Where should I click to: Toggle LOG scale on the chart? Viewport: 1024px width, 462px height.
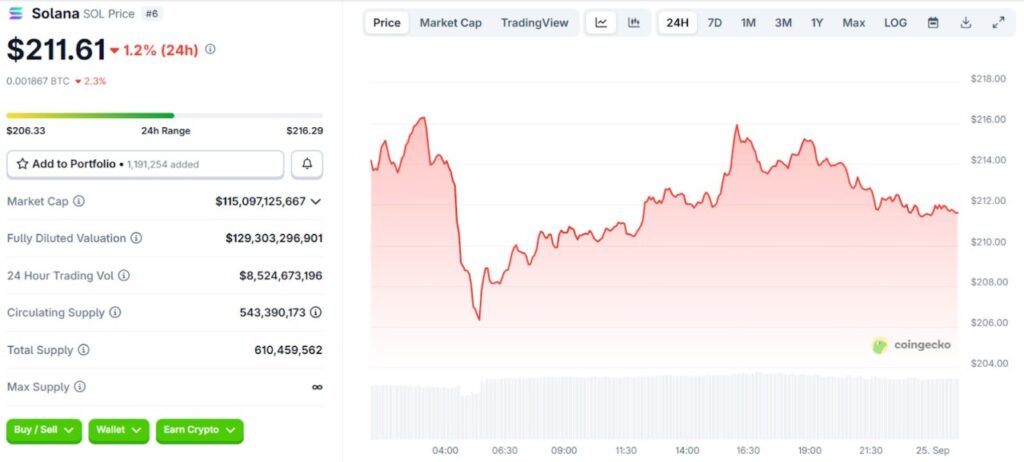(x=895, y=23)
